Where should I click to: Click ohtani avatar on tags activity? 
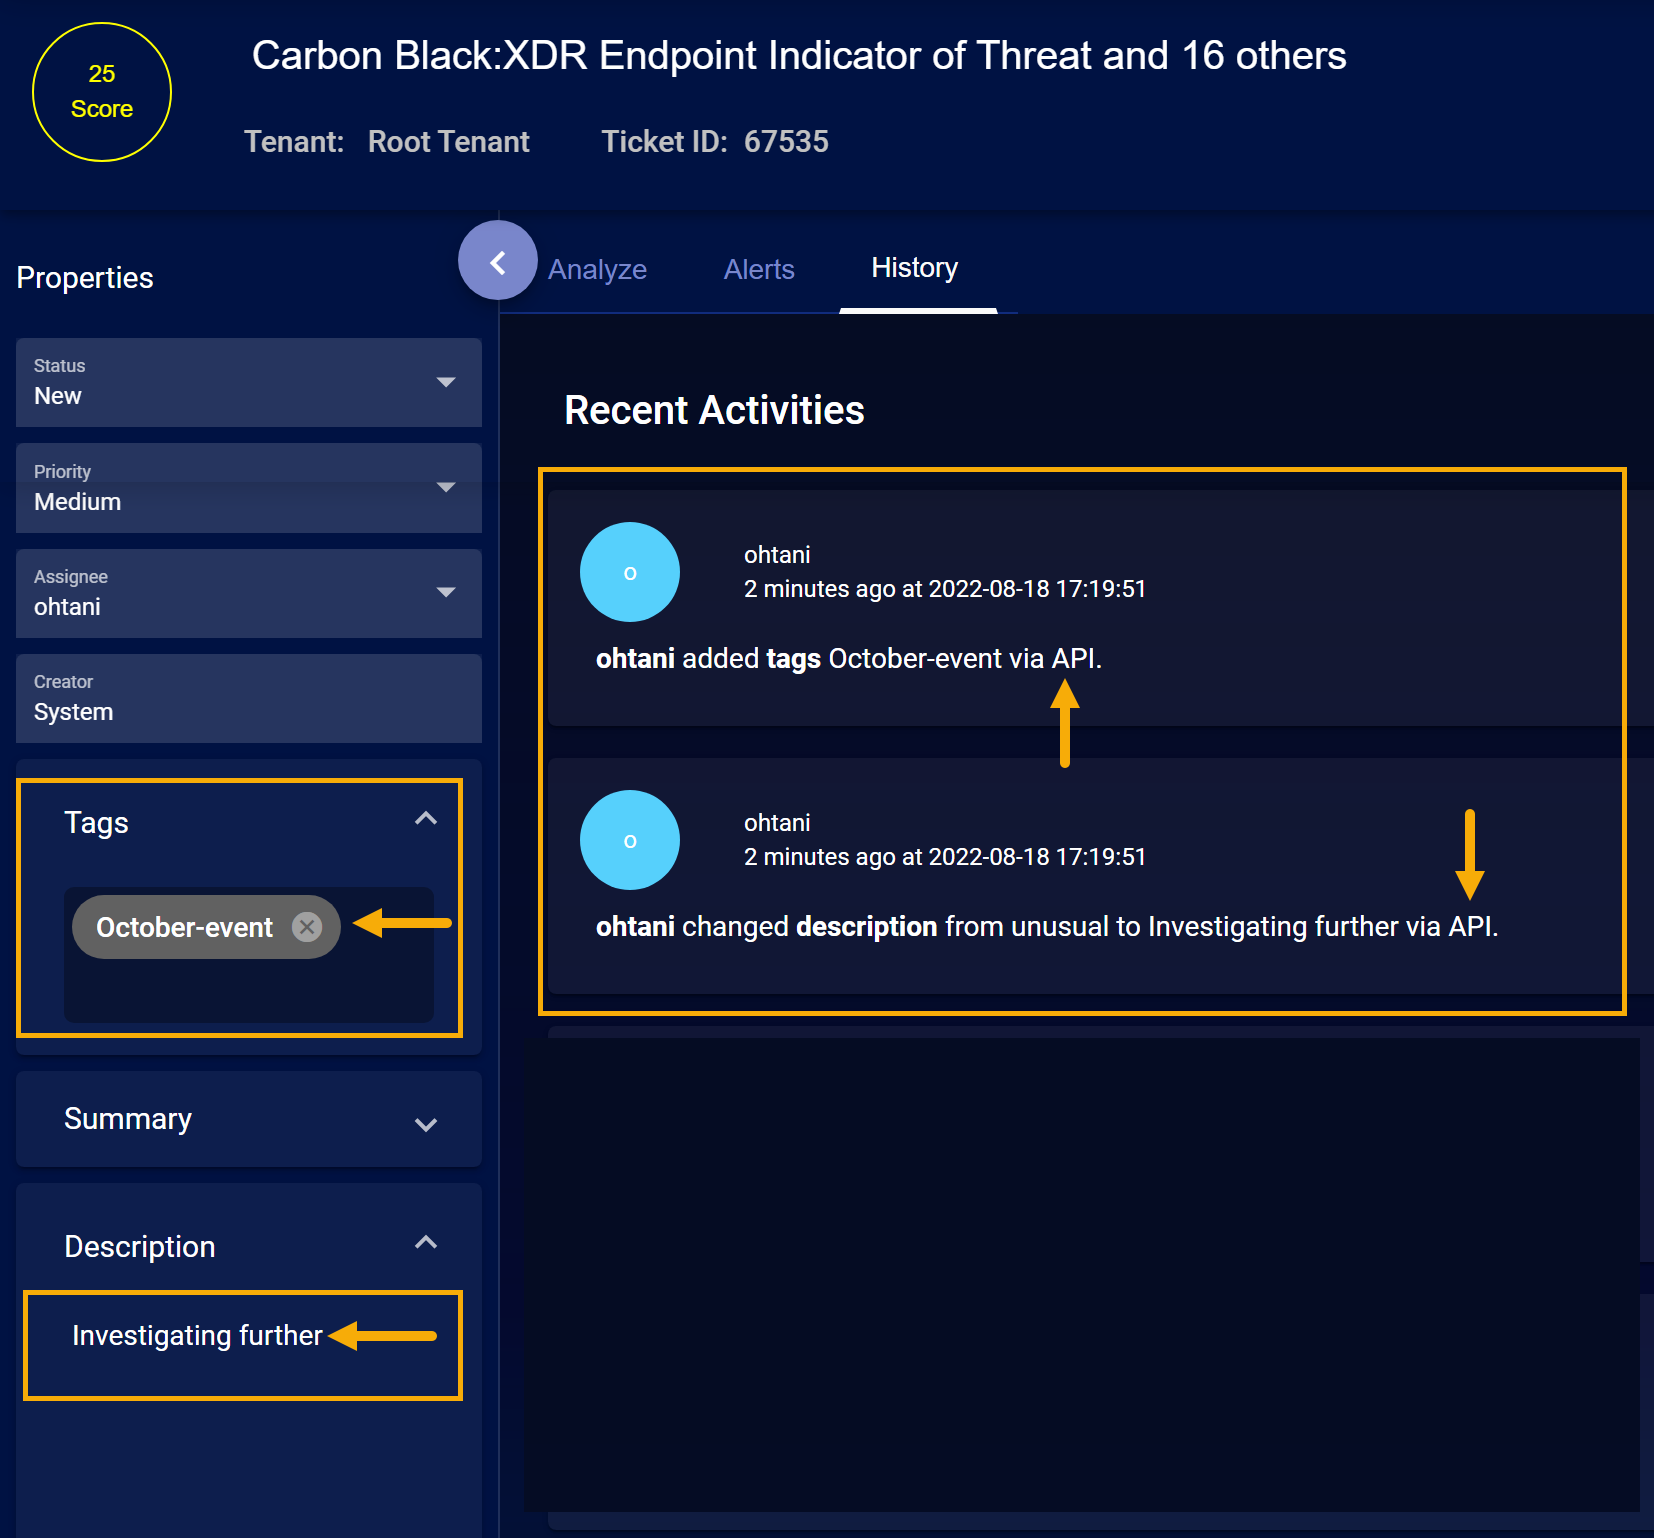[630, 572]
